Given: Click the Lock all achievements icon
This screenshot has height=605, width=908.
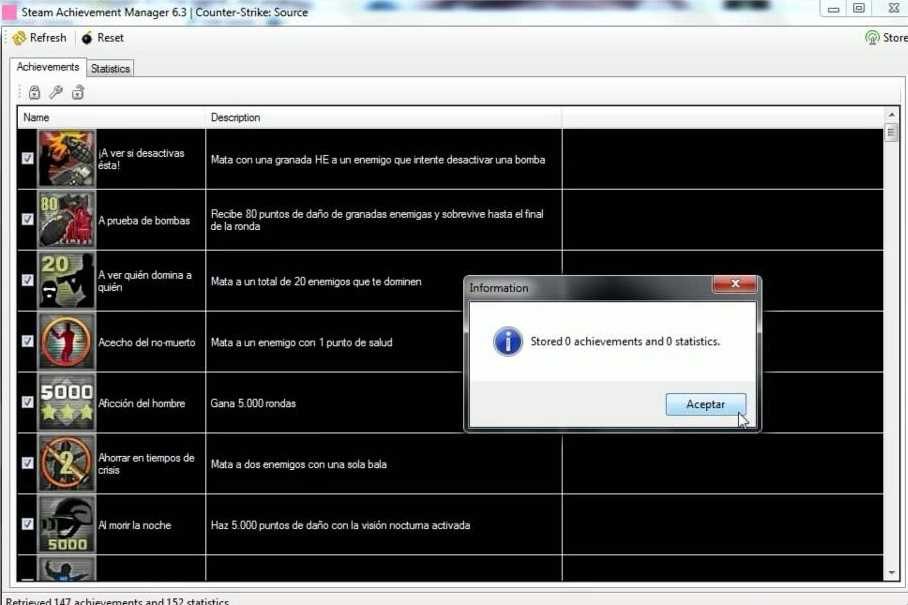Looking at the screenshot, I should point(34,93).
